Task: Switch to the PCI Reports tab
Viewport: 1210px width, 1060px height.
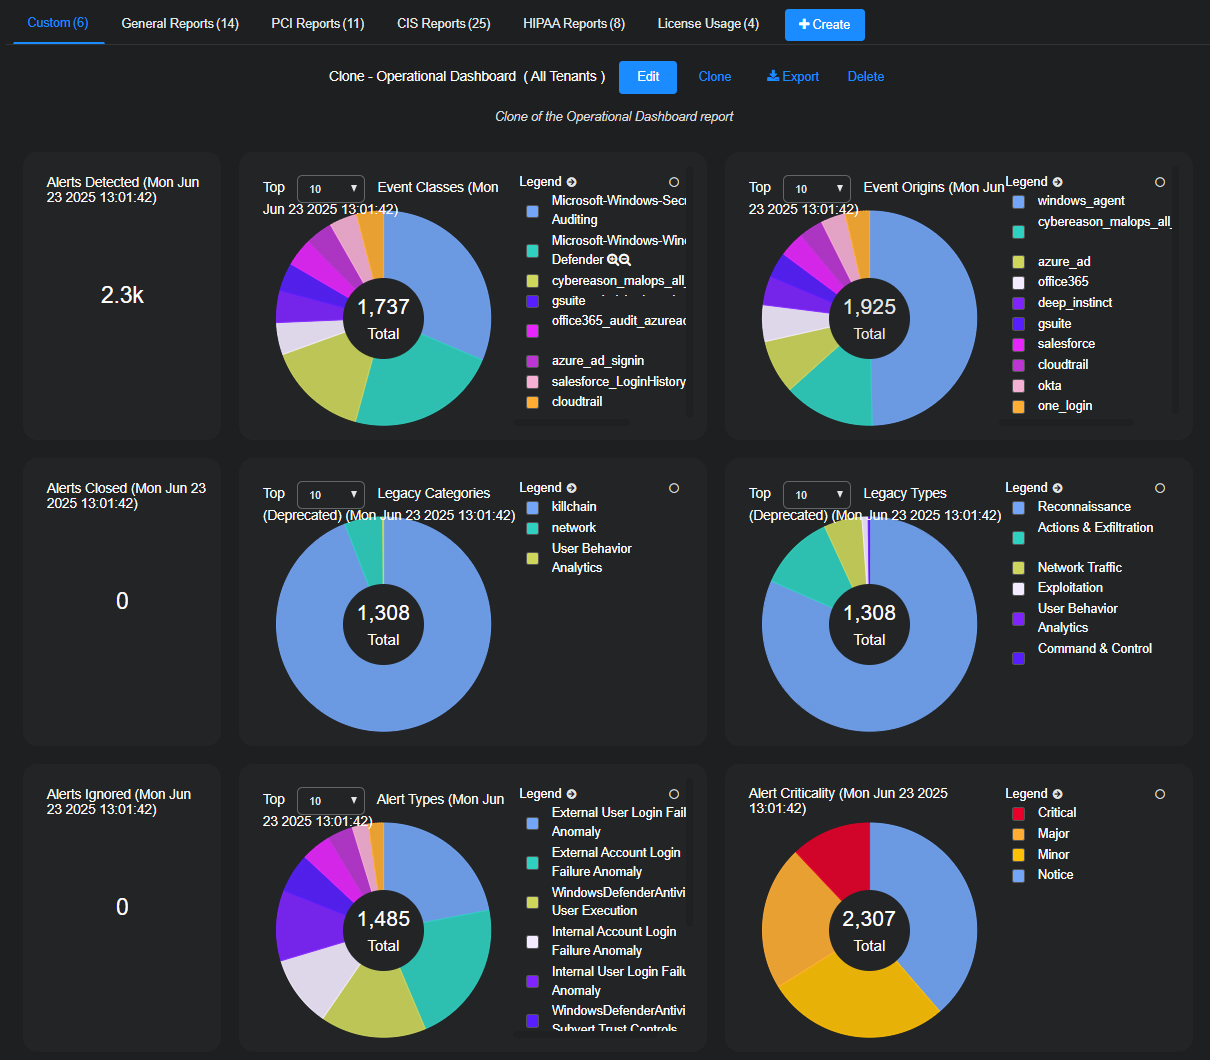Action: pyautogui.click(x=317, y=22)
